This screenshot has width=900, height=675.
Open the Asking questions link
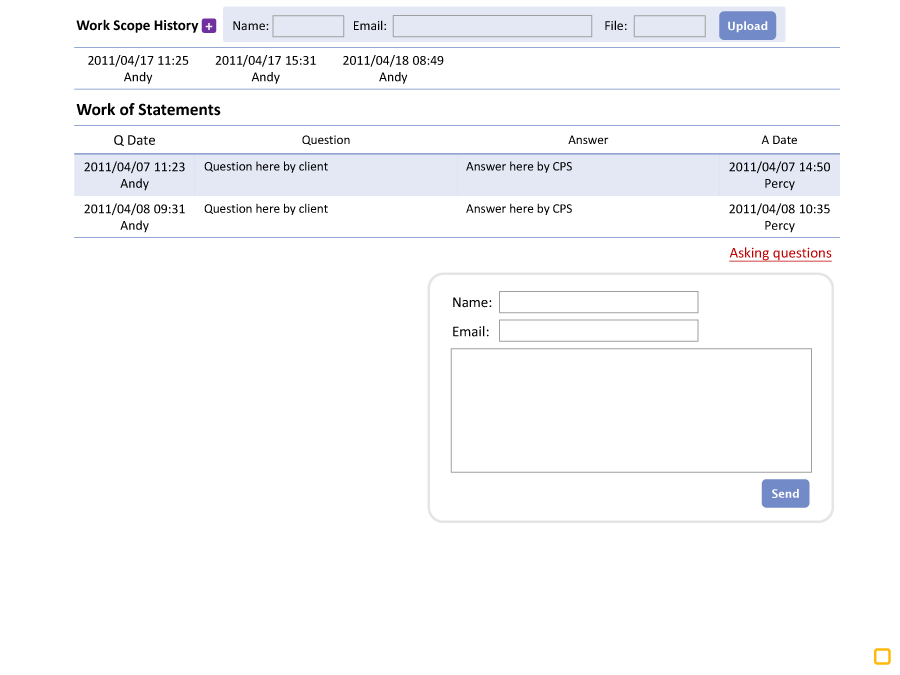click(x=780, y=253)
